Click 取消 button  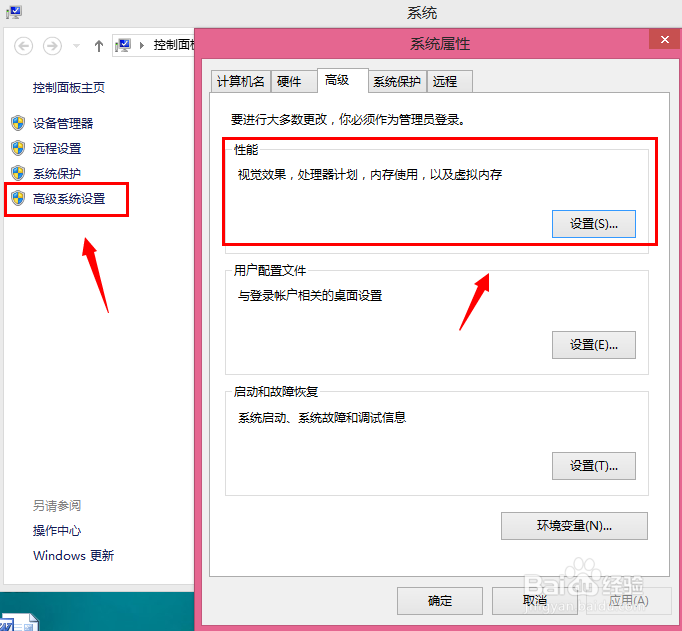tap(535, 601)
